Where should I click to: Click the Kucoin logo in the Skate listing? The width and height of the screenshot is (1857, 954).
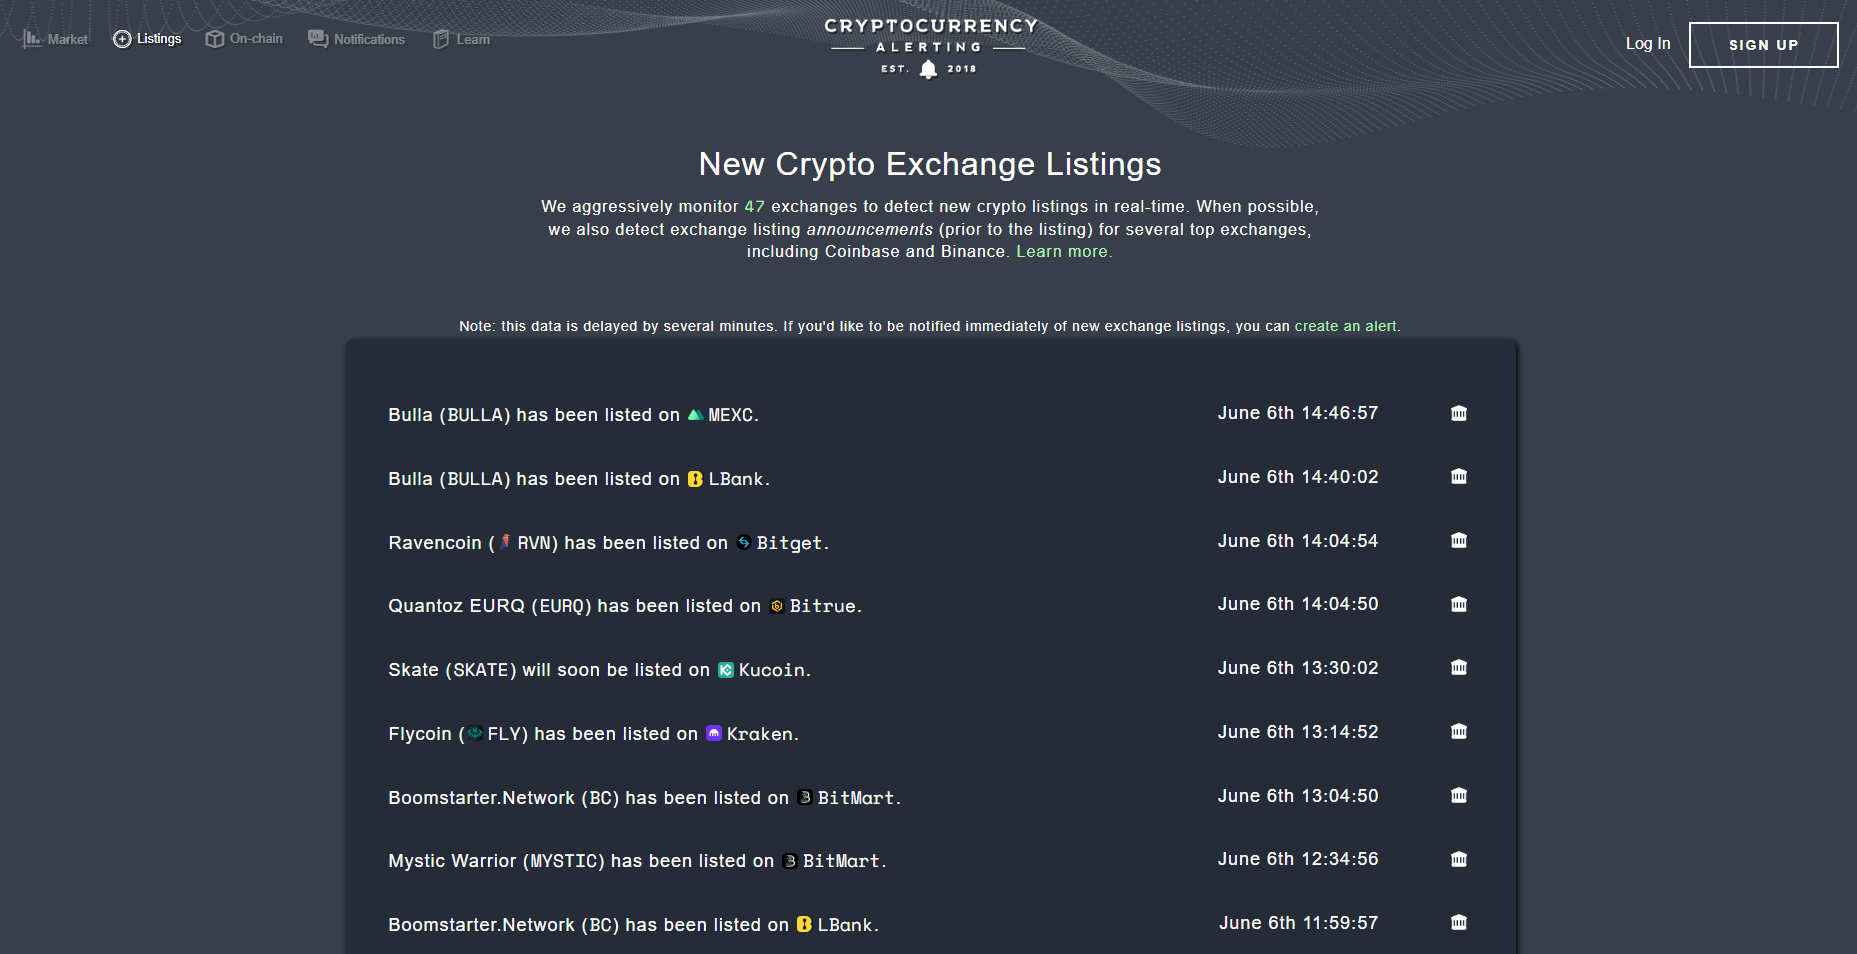click(726, 670)
